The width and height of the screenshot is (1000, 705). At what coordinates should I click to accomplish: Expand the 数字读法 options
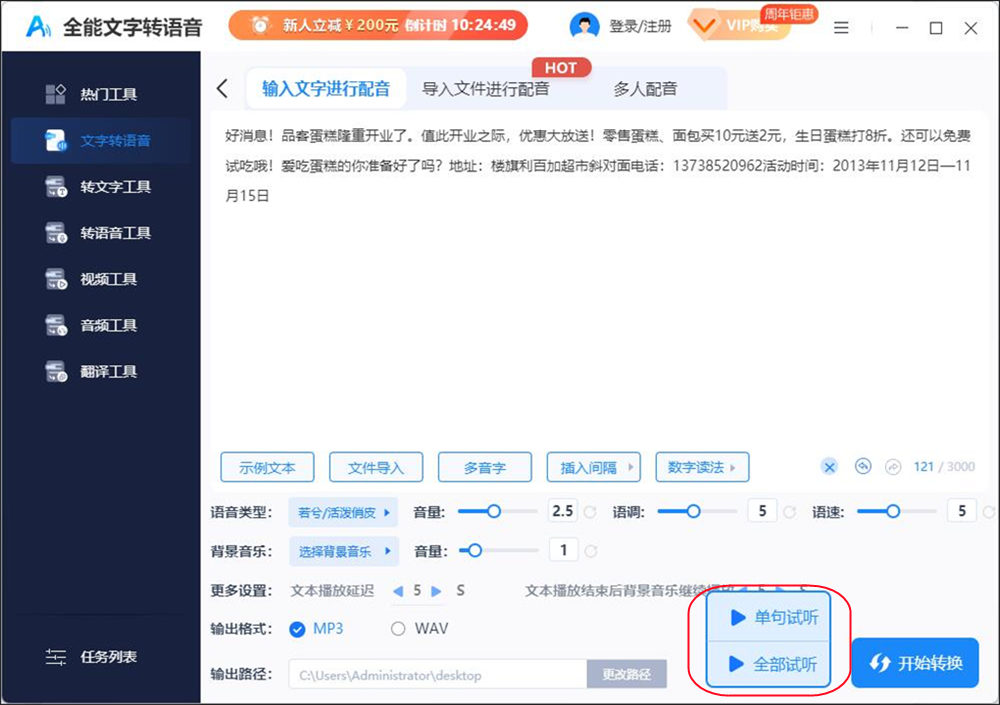[x=701, y=467]
